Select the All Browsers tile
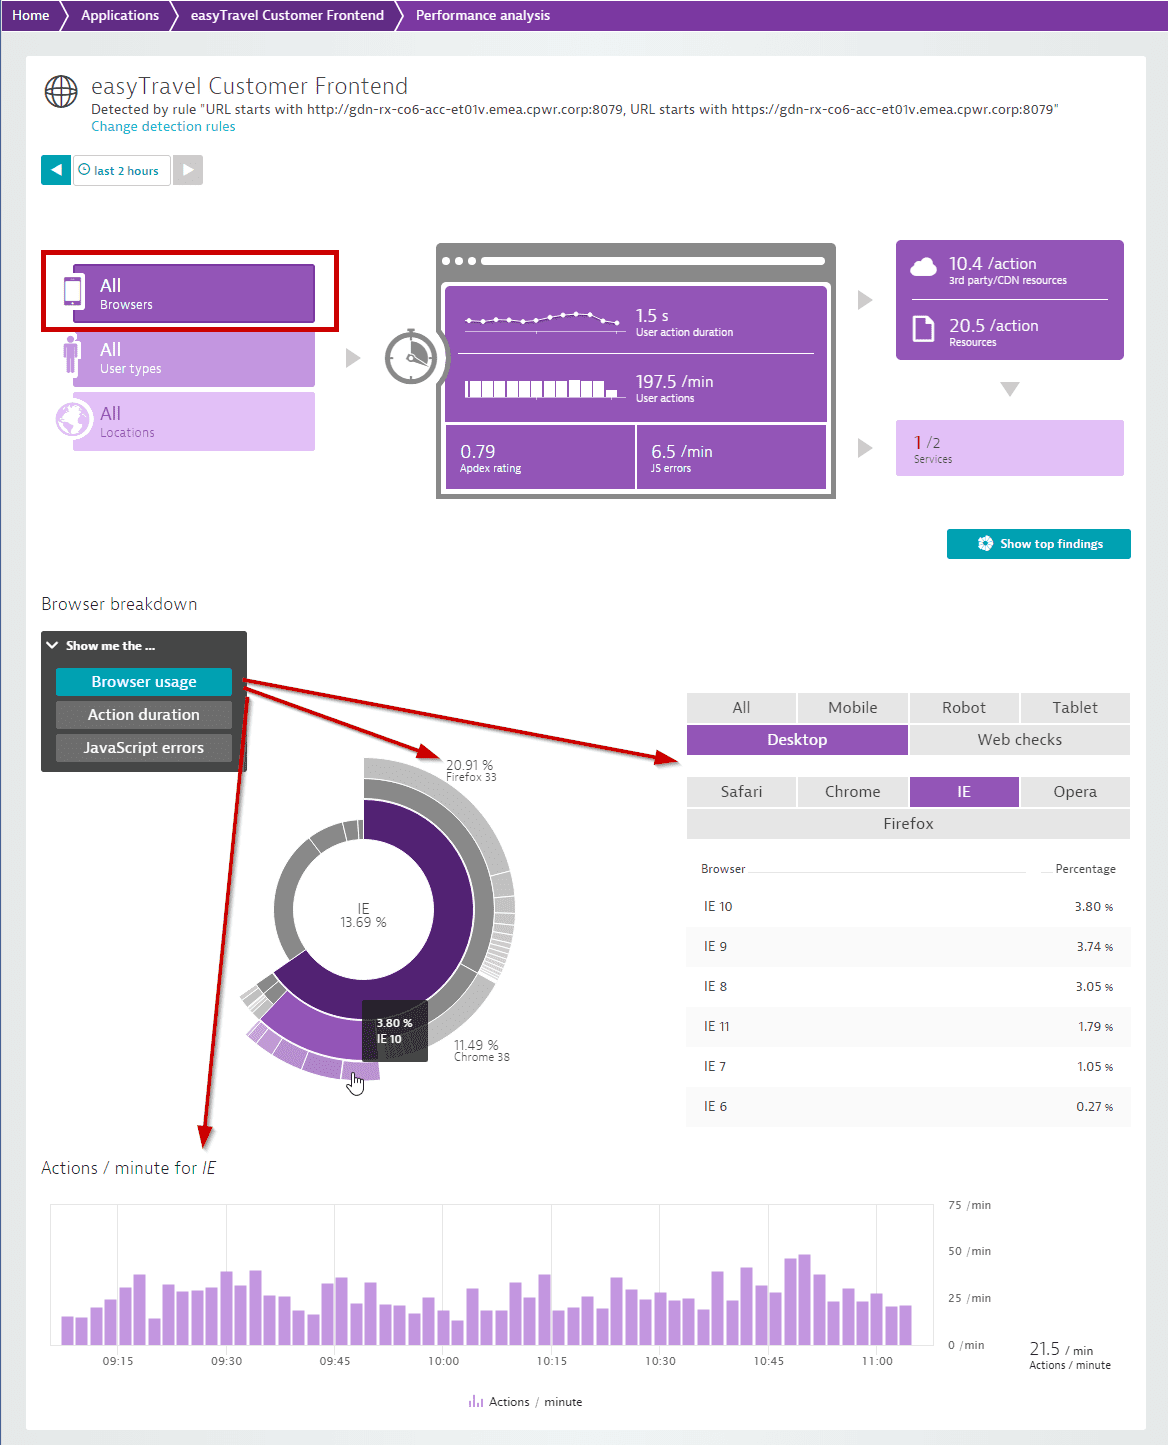The image size is (1168, 1445). (194, 293)
